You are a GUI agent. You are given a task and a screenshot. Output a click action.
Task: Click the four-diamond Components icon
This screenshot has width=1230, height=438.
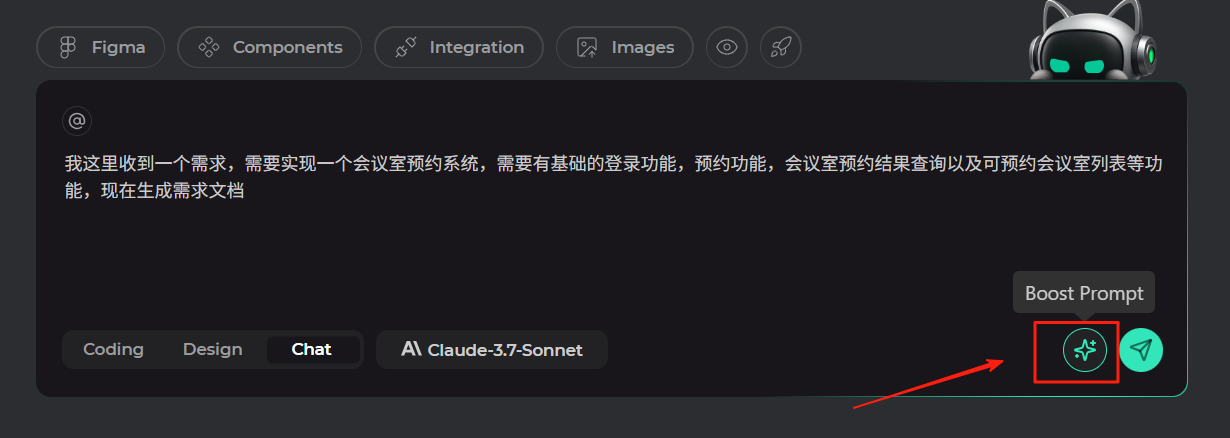(208, 47)
